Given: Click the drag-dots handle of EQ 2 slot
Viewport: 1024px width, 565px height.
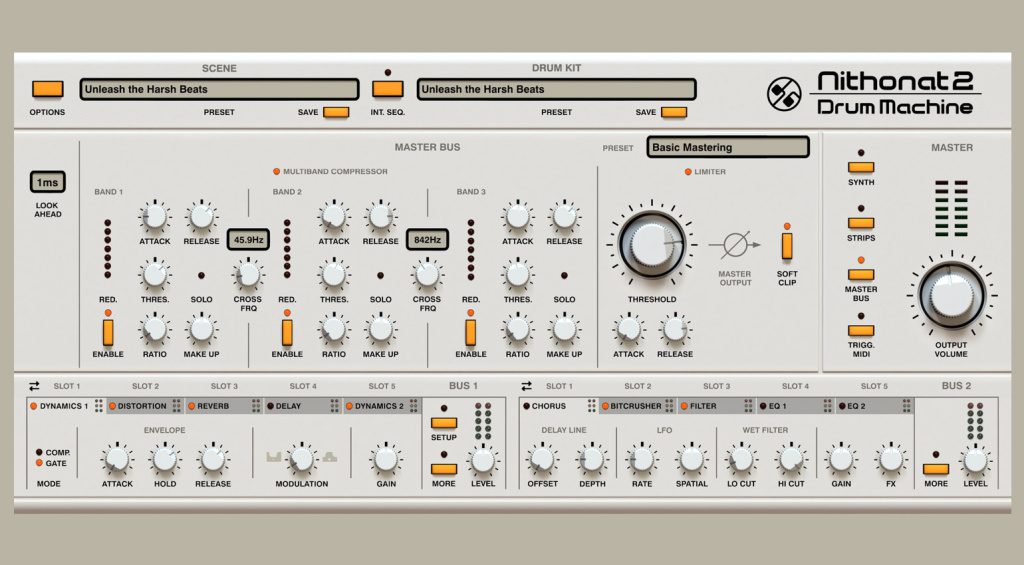Looking at the screenshot, I should [906, 406].
